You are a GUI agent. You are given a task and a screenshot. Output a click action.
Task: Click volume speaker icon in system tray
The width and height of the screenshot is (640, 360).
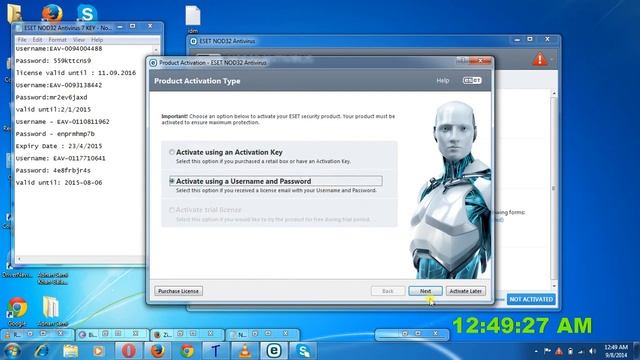[x=593, y=351]
